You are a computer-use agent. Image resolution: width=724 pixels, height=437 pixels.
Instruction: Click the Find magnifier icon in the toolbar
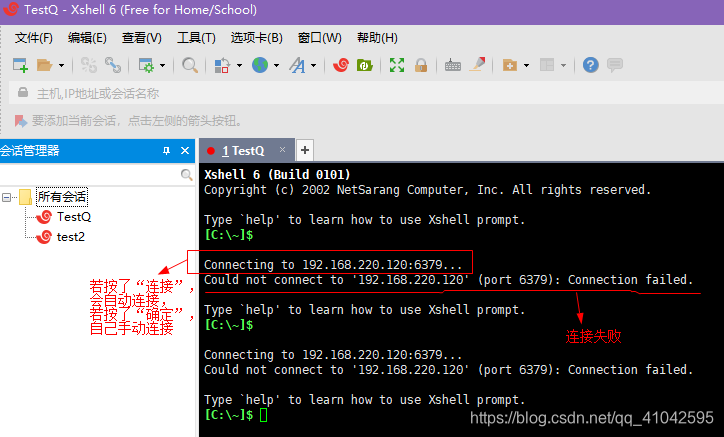click(190, 65)
